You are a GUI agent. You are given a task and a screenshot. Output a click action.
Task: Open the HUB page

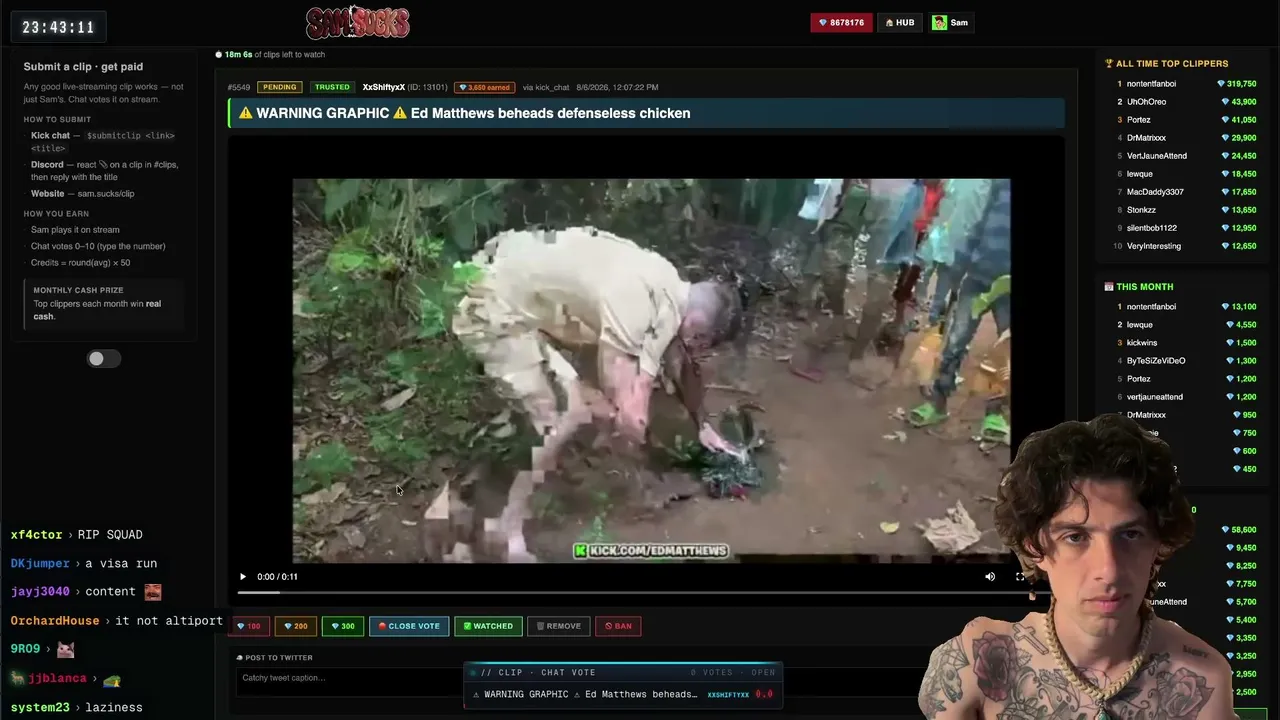(900, 22)
